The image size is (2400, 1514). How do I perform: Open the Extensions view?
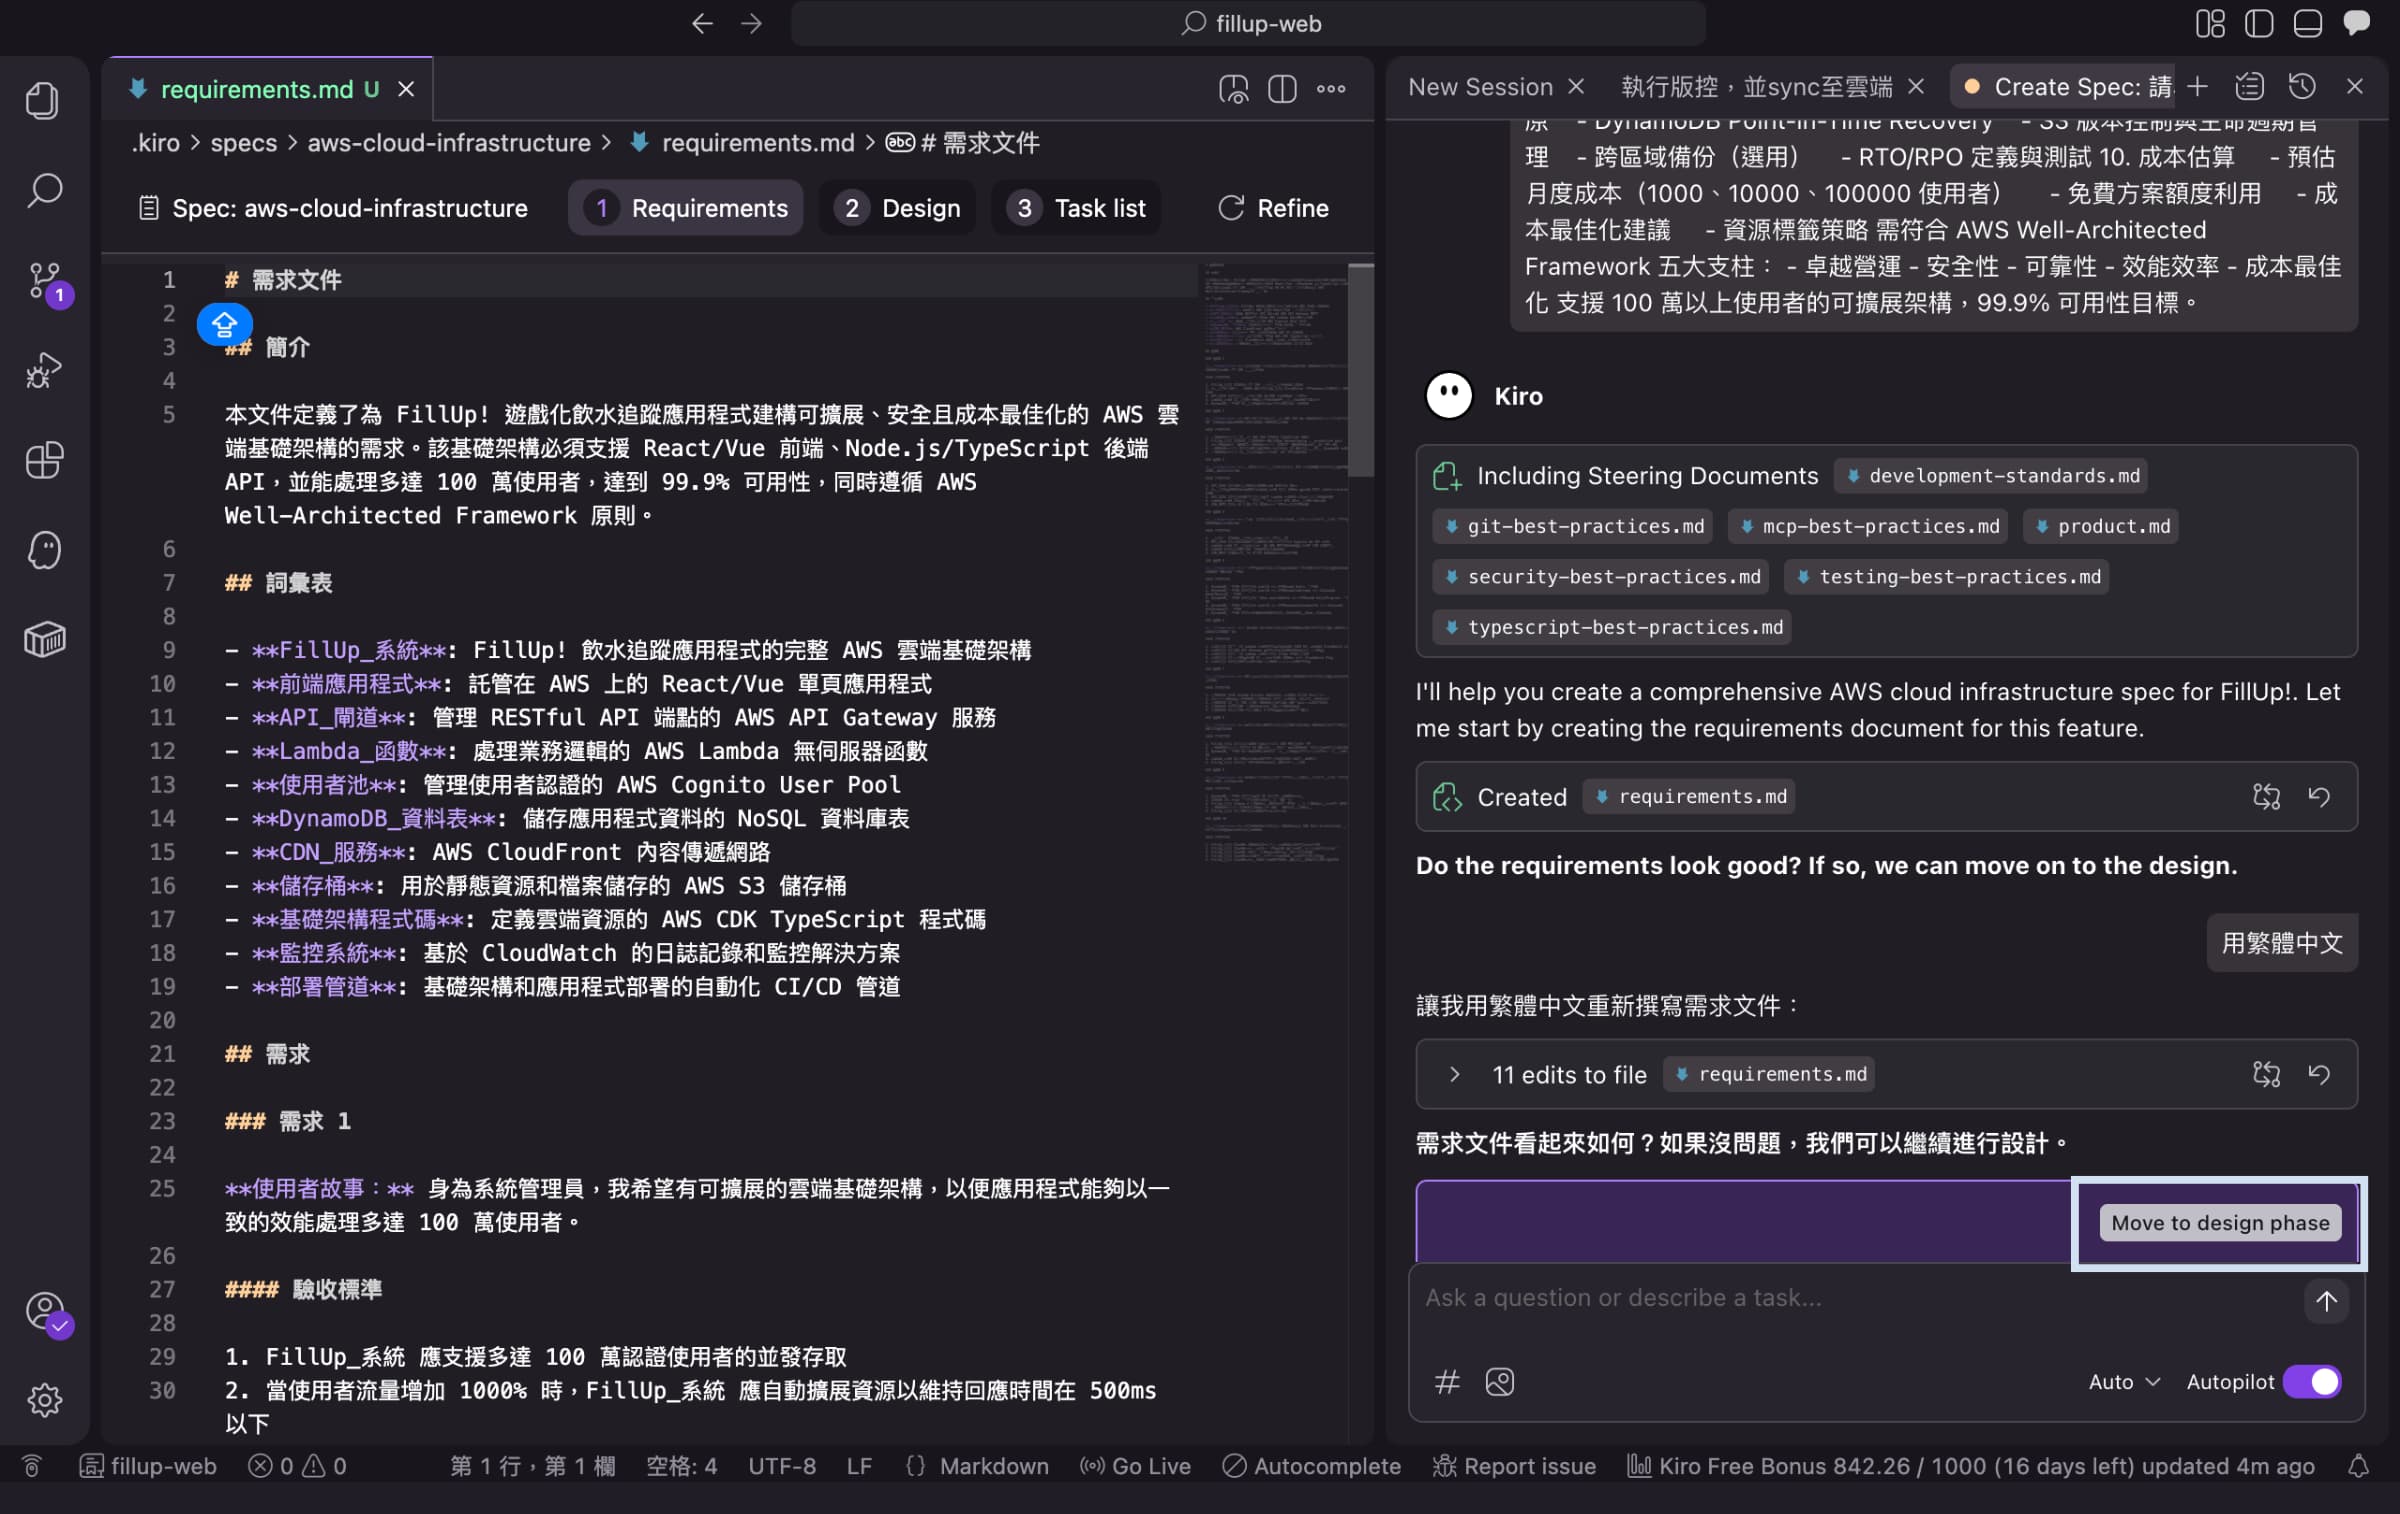[45, 460]
